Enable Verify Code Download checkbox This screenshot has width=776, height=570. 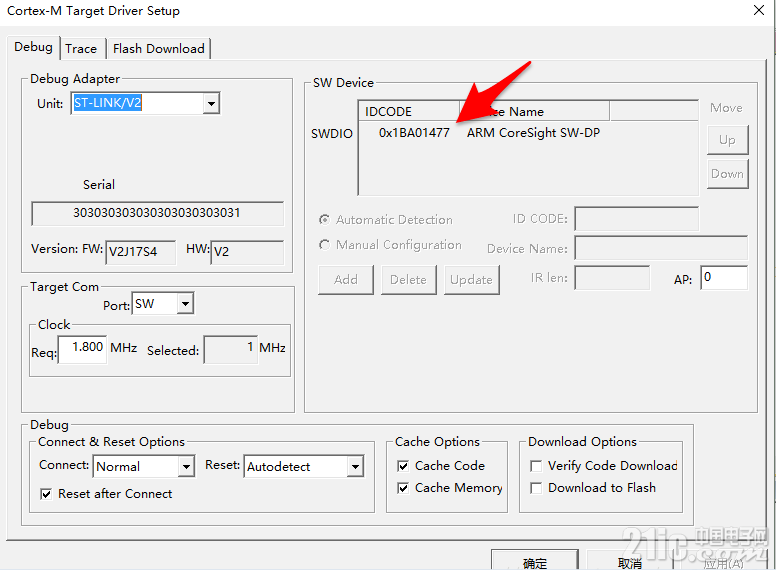coord(536,466)
